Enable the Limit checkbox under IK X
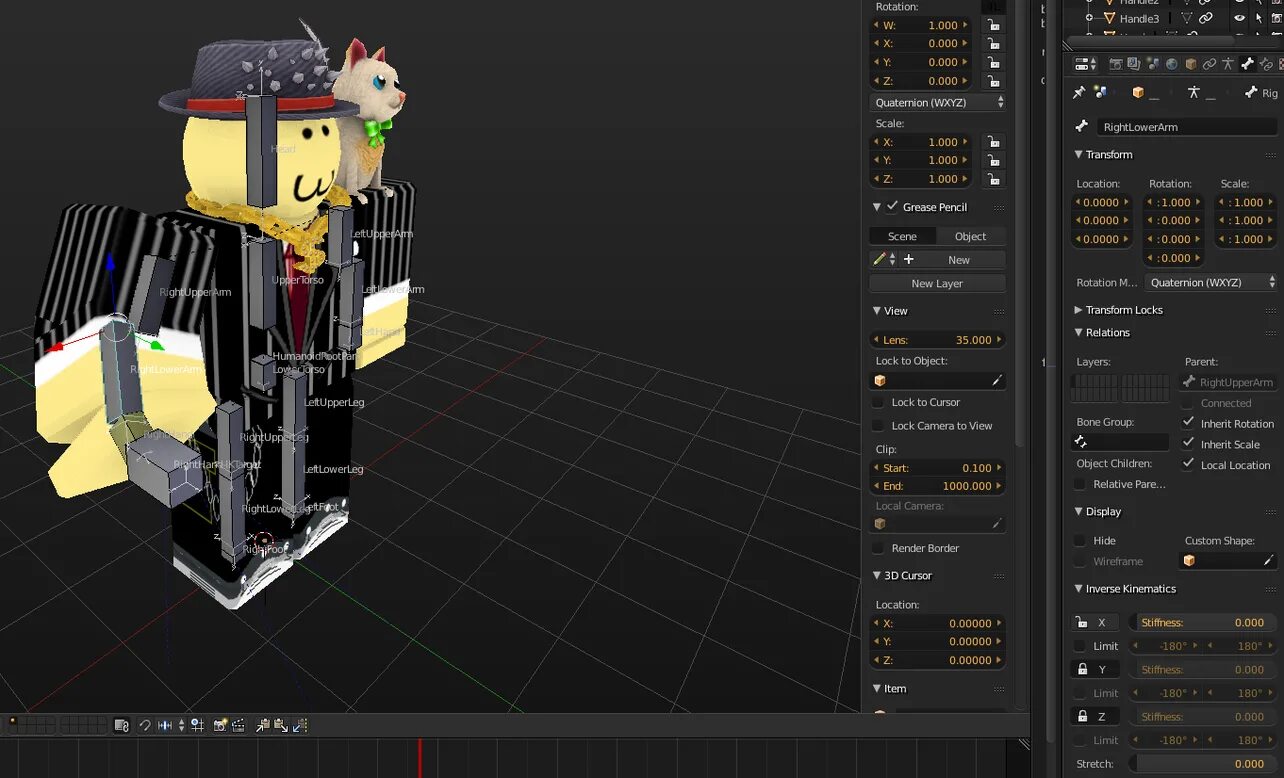Screen dimensions: 1284x778 click(1080, 646)
